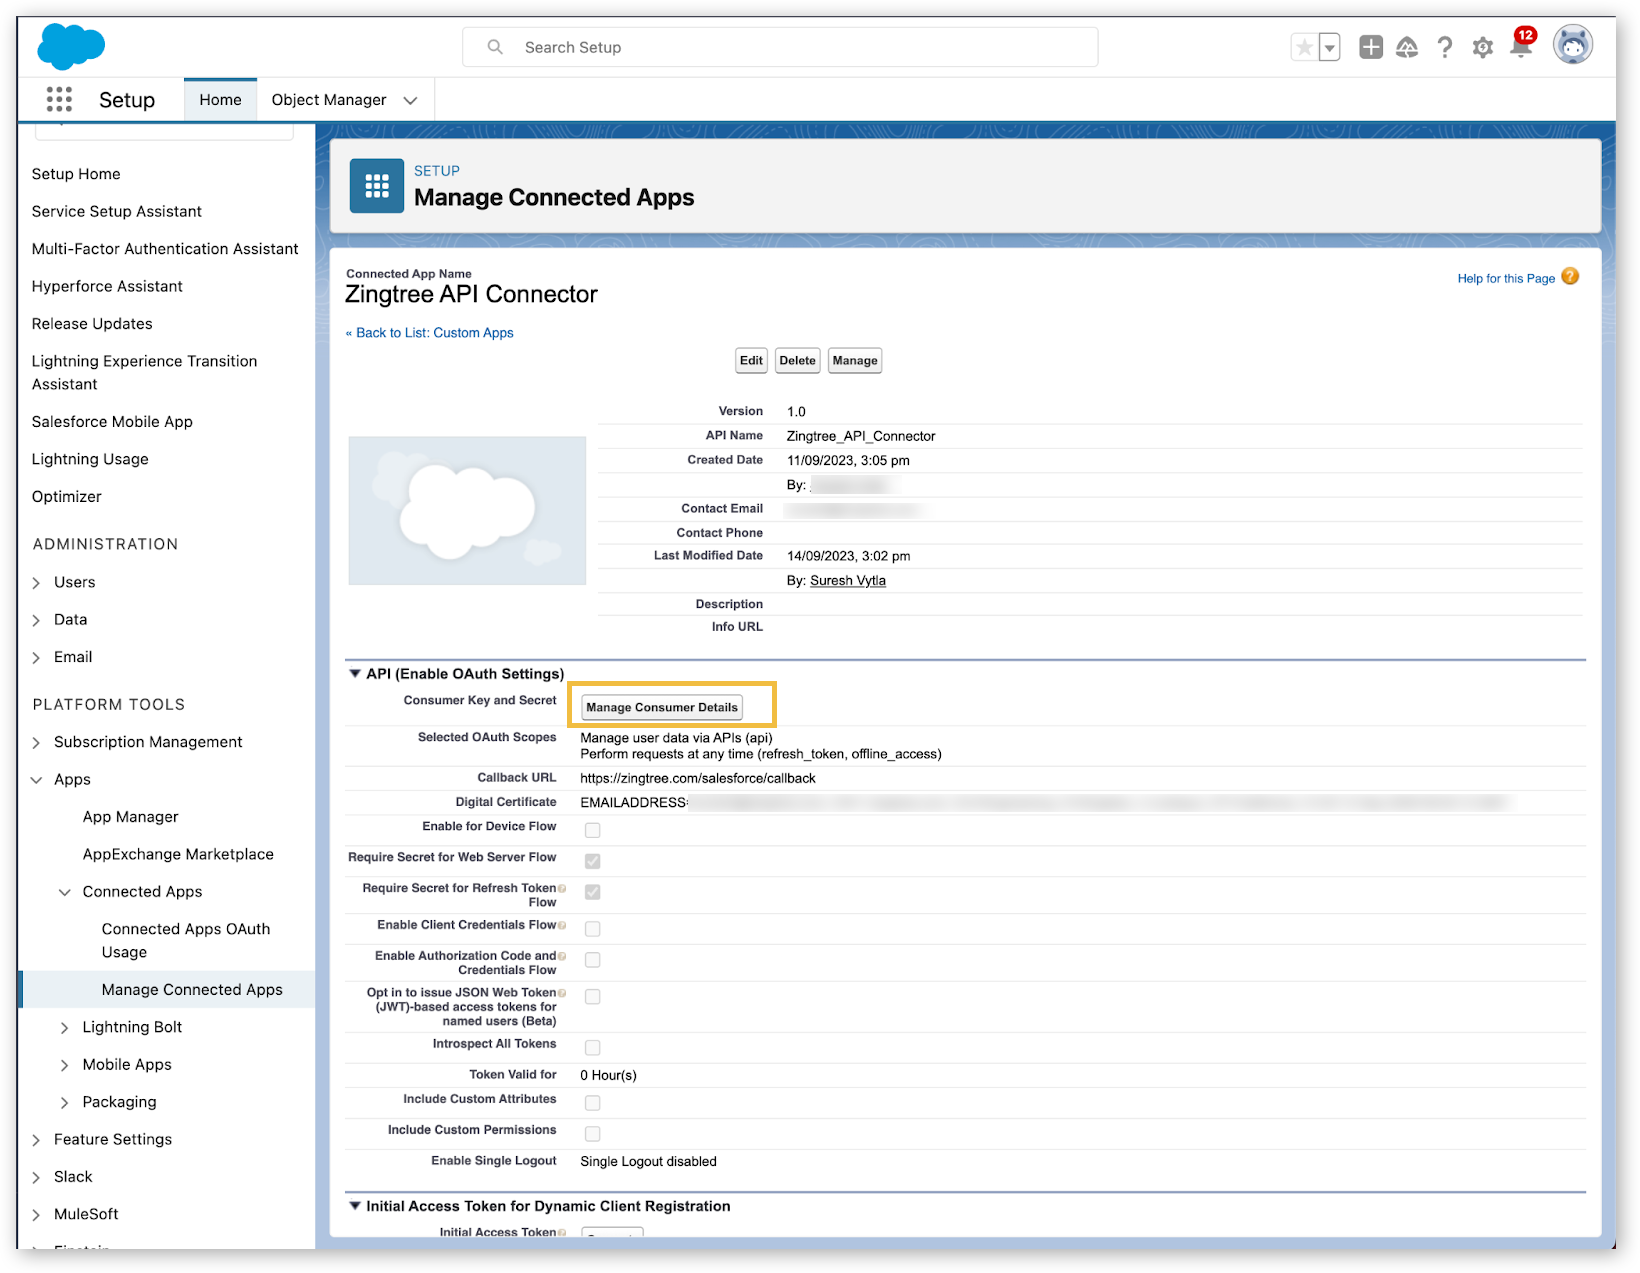Switch to the Home tab
1640x1273 pixels.
coord(220,100)
